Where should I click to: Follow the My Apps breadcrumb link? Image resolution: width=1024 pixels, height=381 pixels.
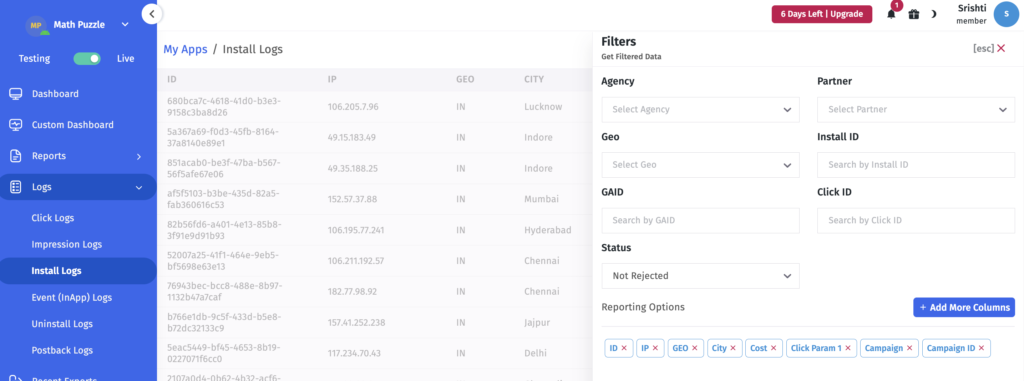(185, 49)
